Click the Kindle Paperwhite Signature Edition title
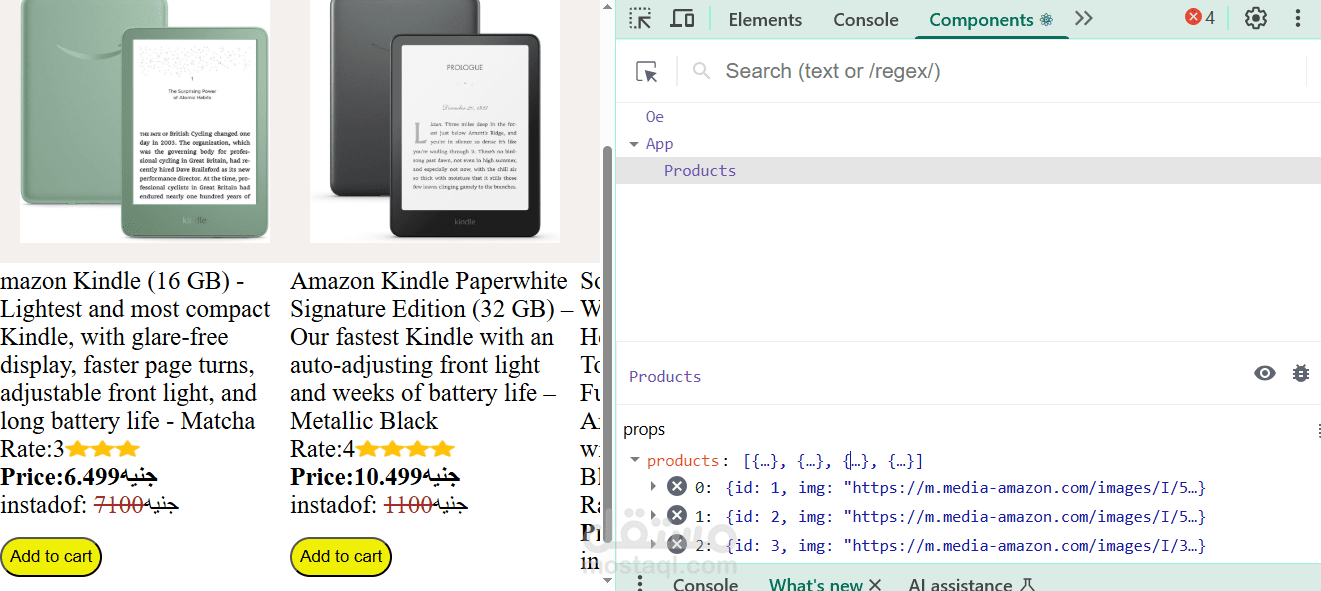1321x591 pixels. point(431,351)
